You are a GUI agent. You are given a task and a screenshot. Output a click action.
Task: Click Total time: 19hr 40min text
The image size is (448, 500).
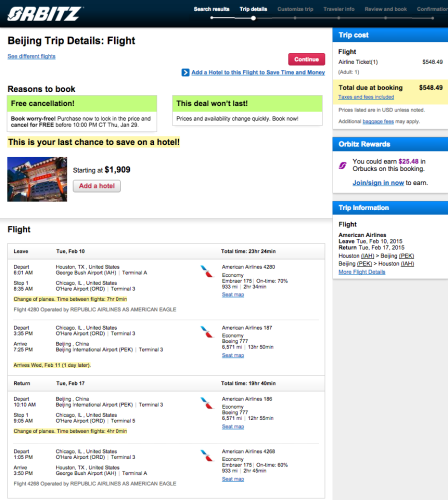click(x=248, y=383)
